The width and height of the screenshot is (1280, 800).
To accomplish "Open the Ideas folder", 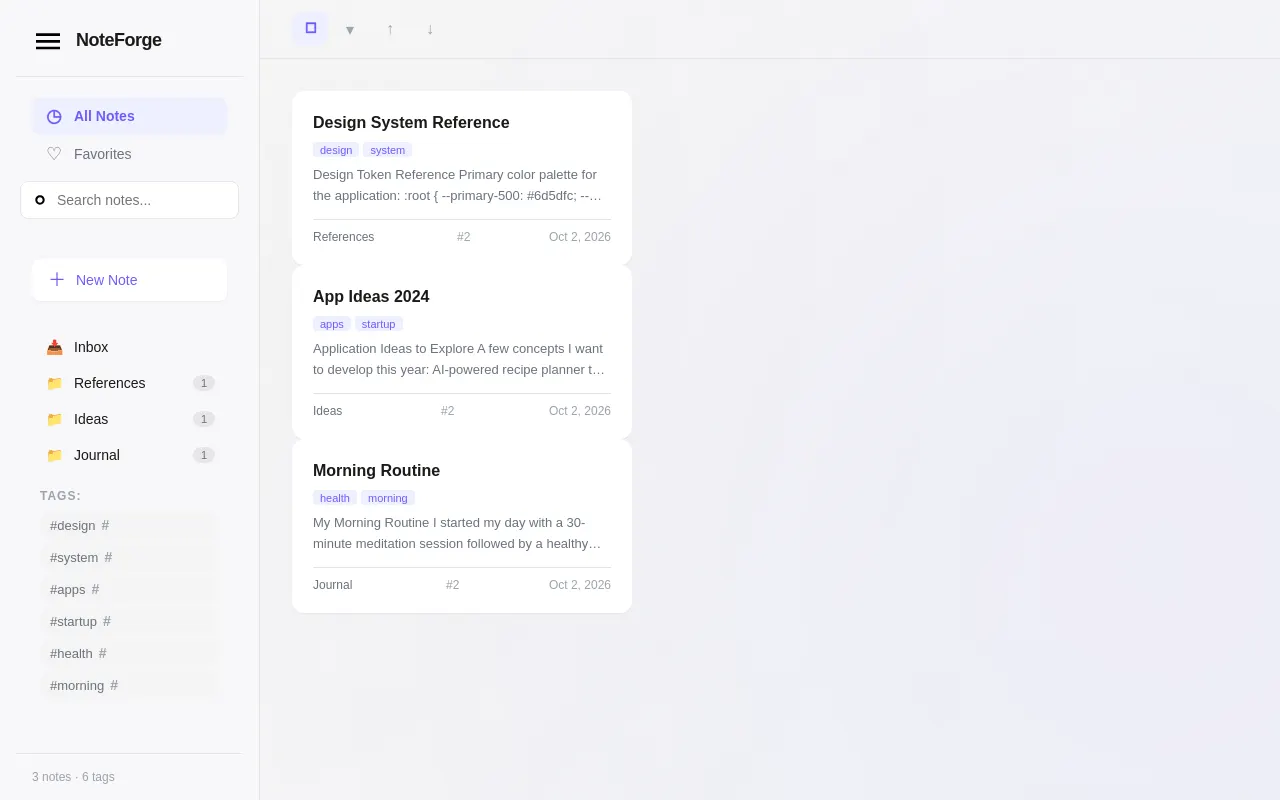I will coord(130,419).
